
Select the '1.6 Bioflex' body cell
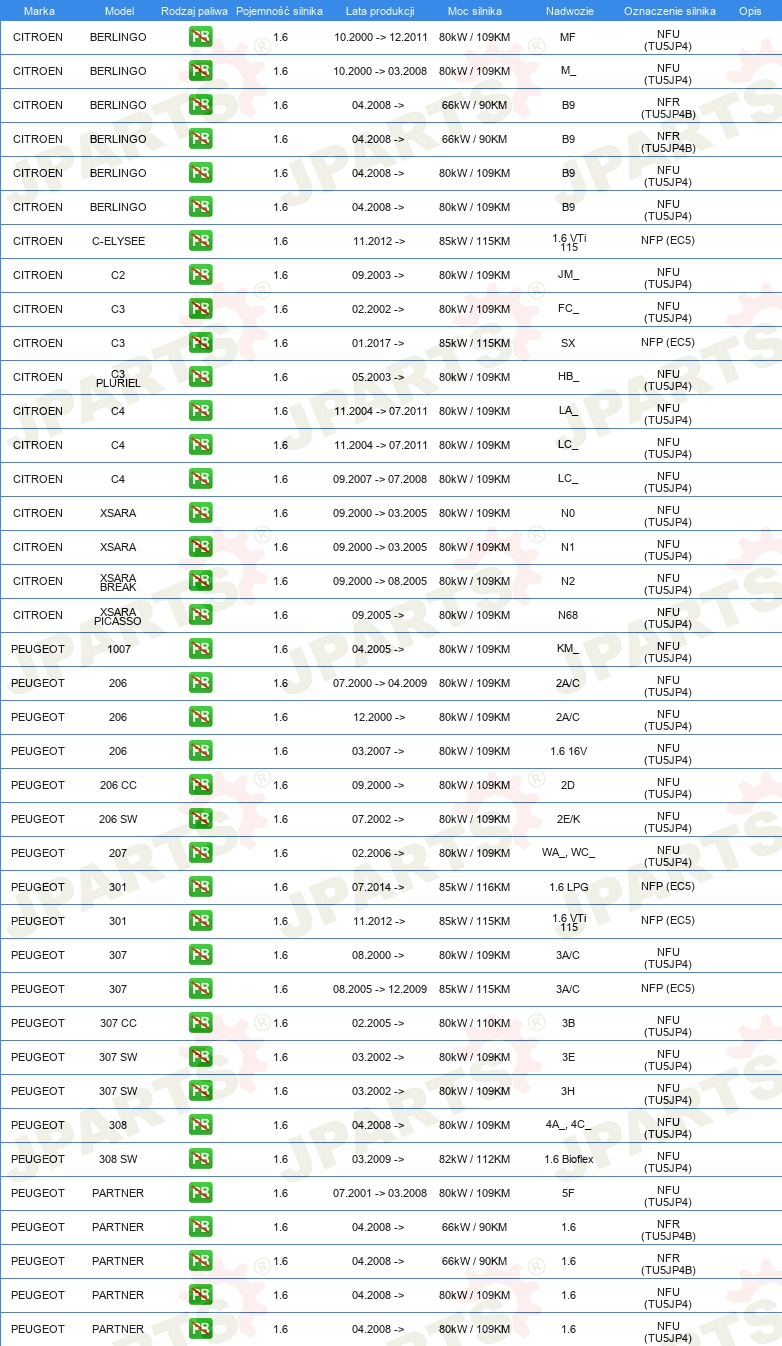coord(568,1159)
